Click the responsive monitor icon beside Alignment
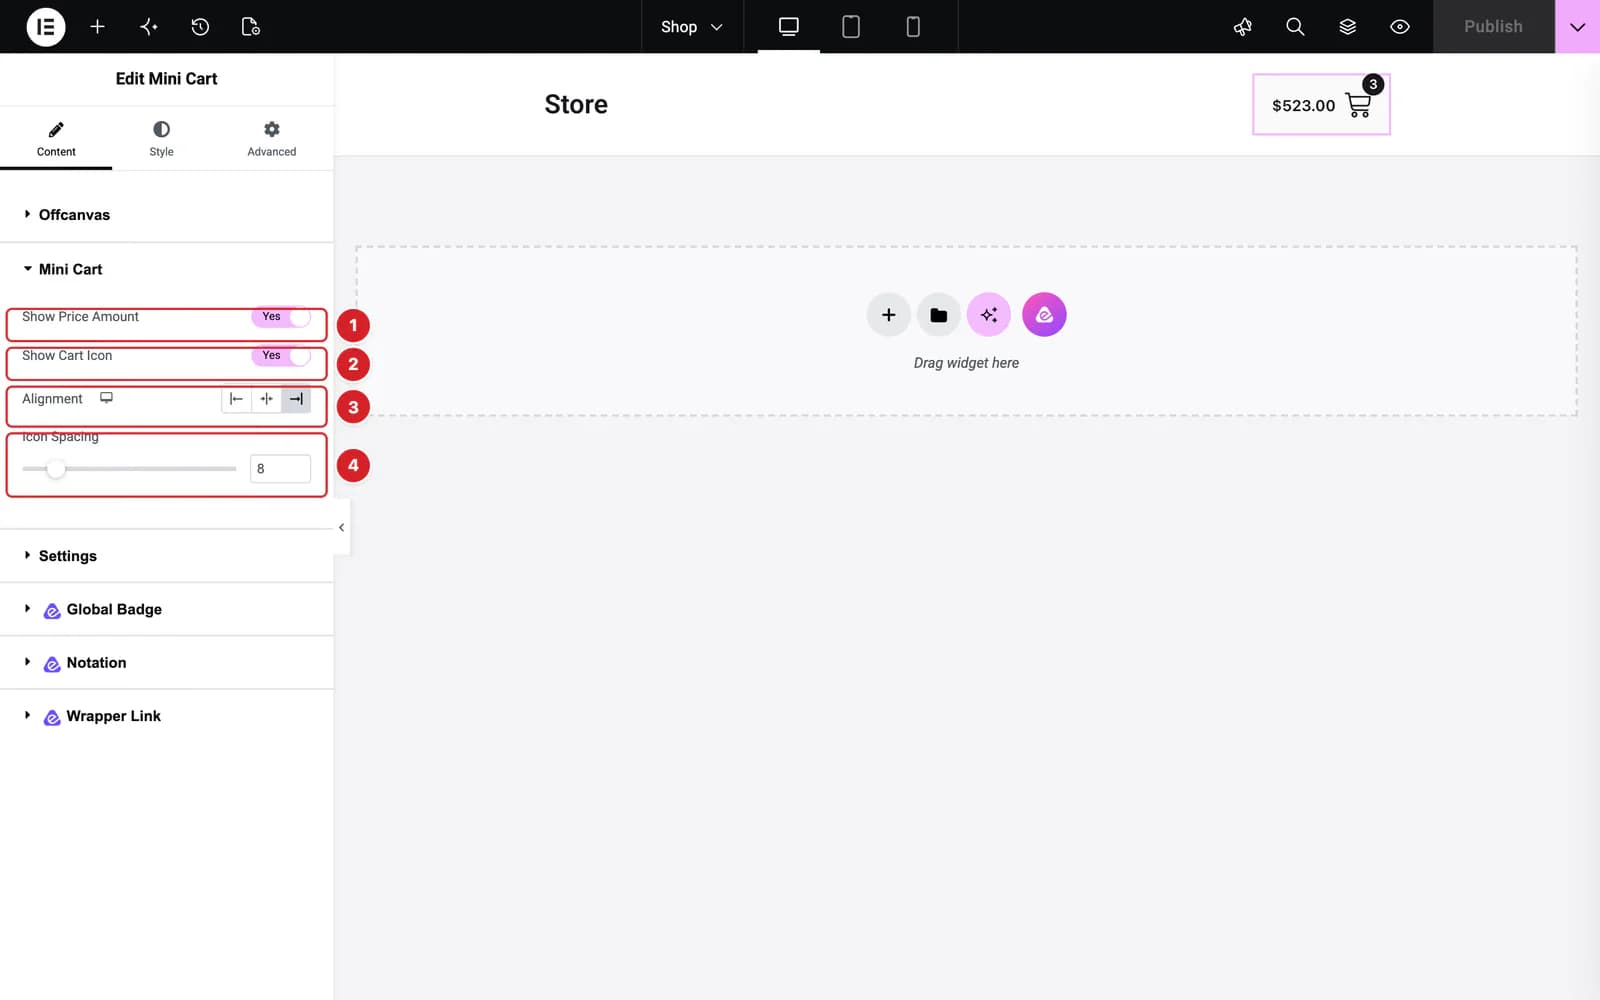The image size is (1600, 1000). 106,398
